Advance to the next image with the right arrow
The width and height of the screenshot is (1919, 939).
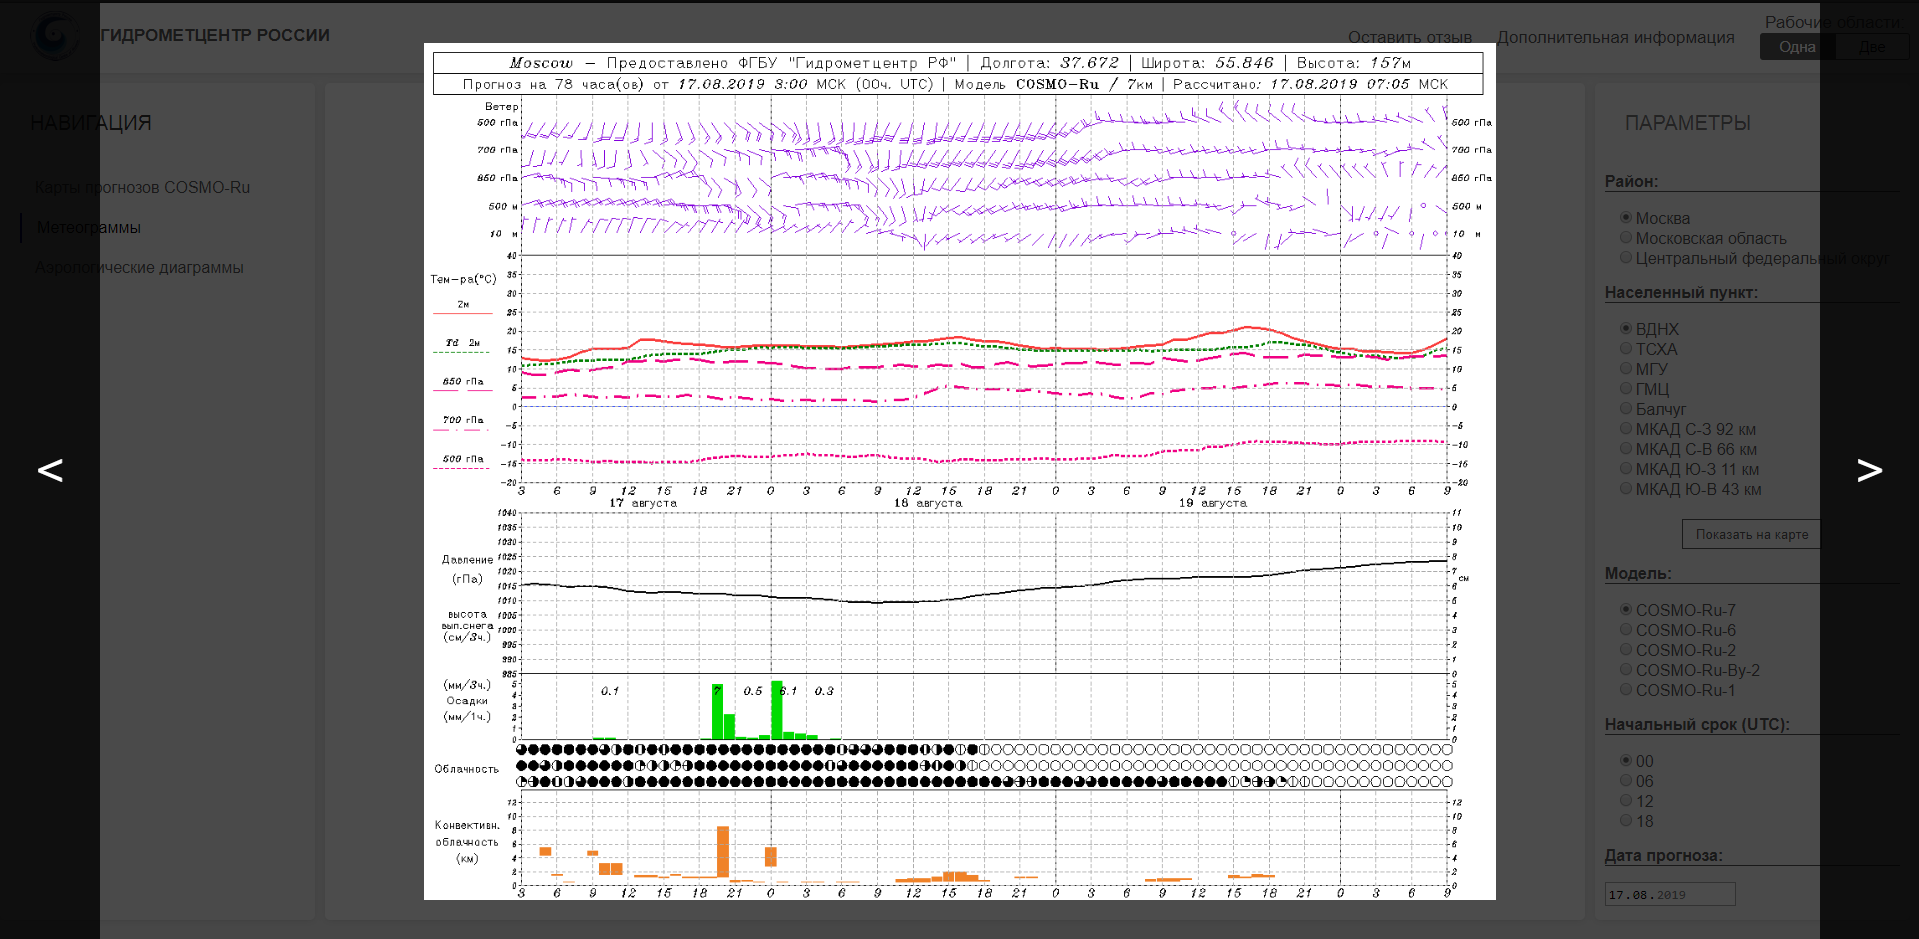[x=1869, y=470]
